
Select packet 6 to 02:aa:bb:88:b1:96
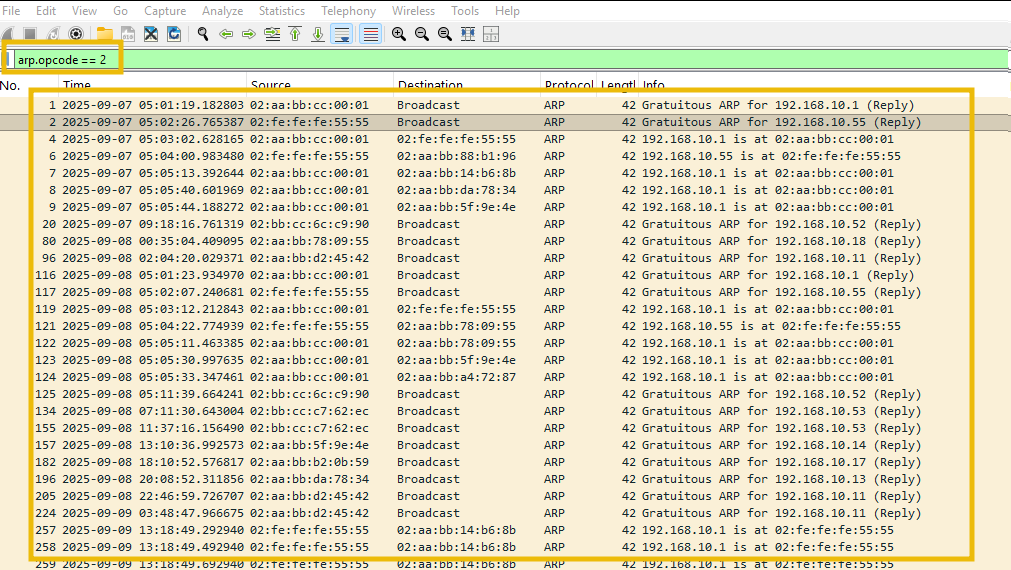(x=506, y=156)
